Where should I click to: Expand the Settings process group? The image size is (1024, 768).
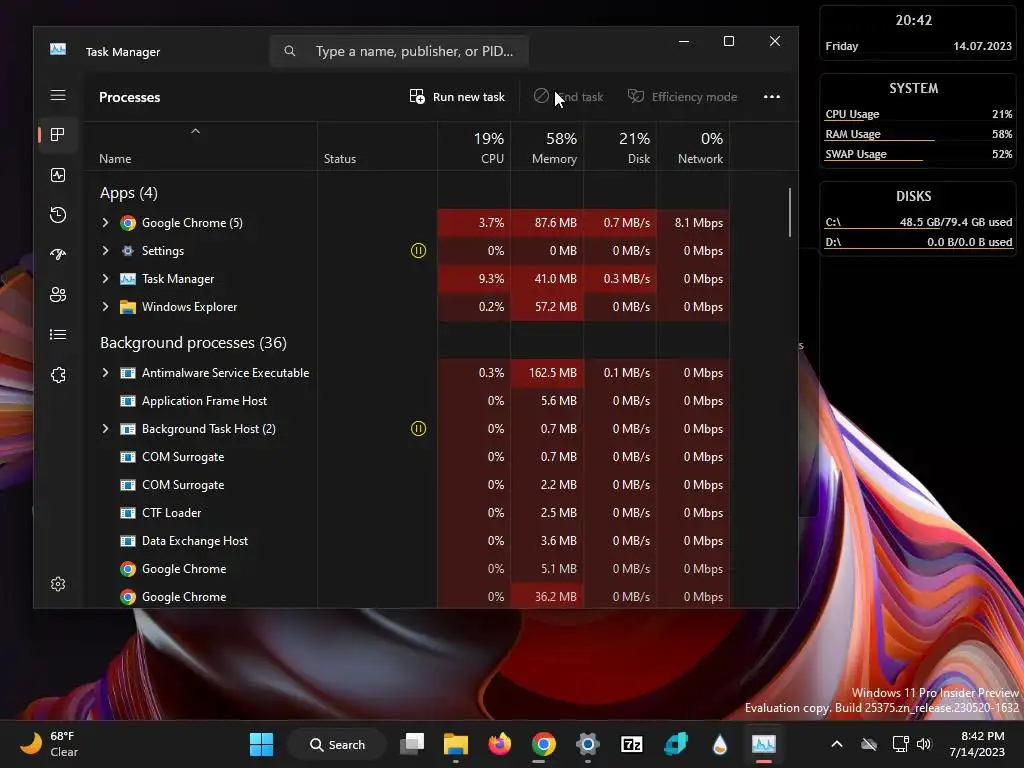(x=105, y=251)
